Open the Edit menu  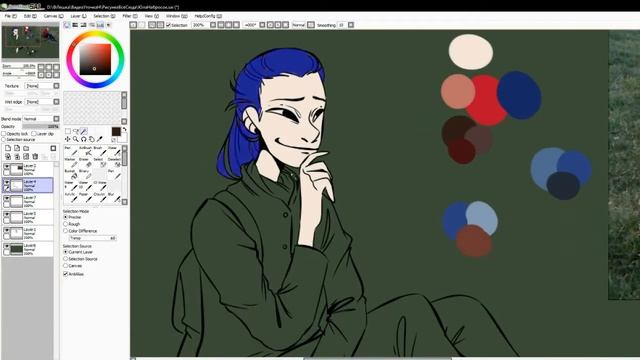(29, 16)
